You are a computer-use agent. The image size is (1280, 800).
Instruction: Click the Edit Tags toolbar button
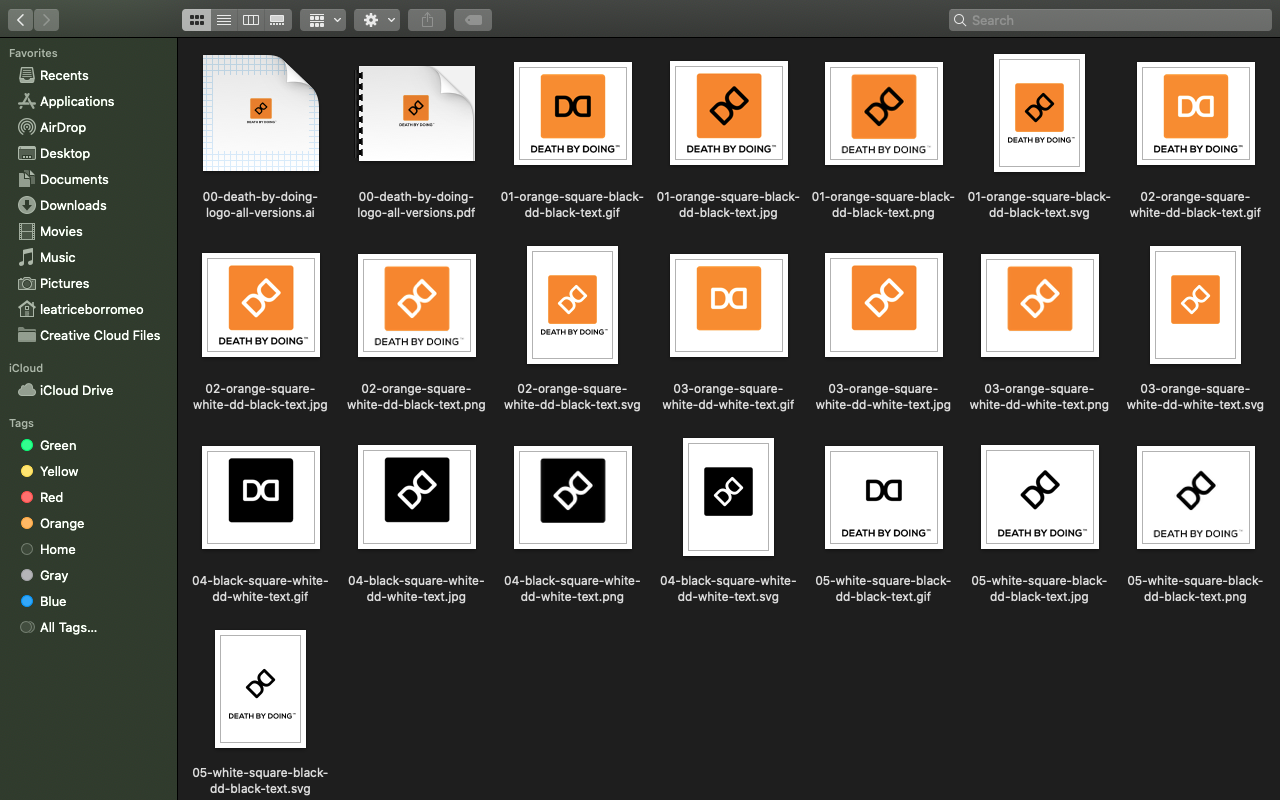pyautogui.click(x=472, y=19)
